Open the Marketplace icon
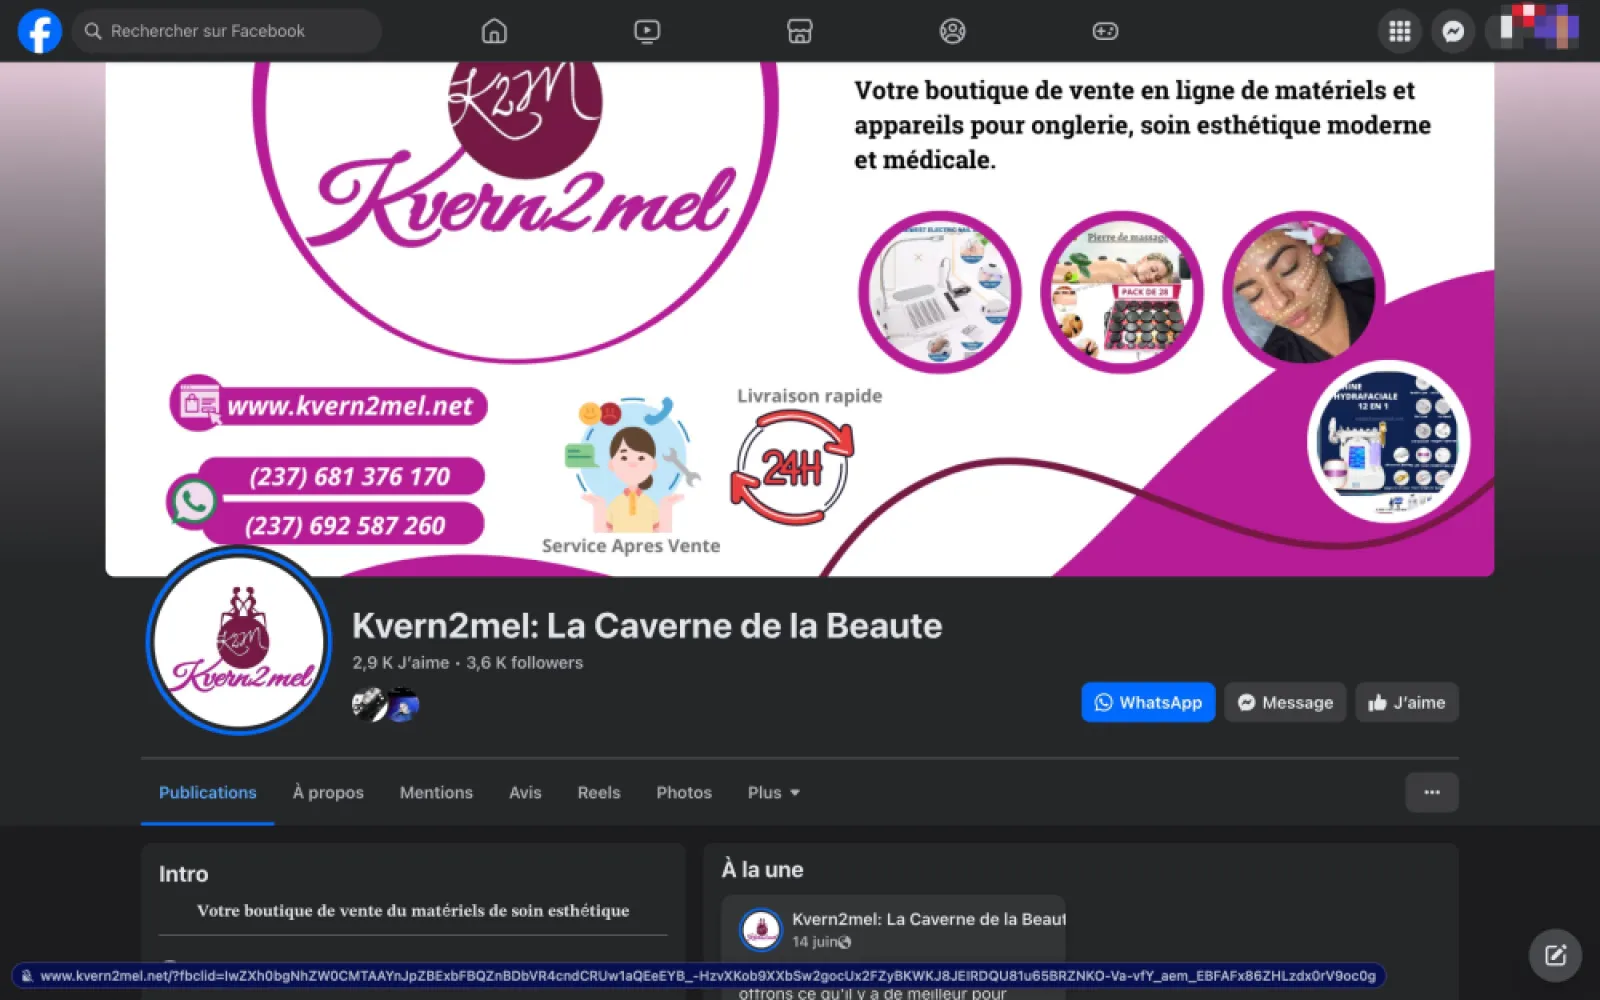This screenshot has width=1600, height=1000. pyautogui.click(x=800, y=31)
